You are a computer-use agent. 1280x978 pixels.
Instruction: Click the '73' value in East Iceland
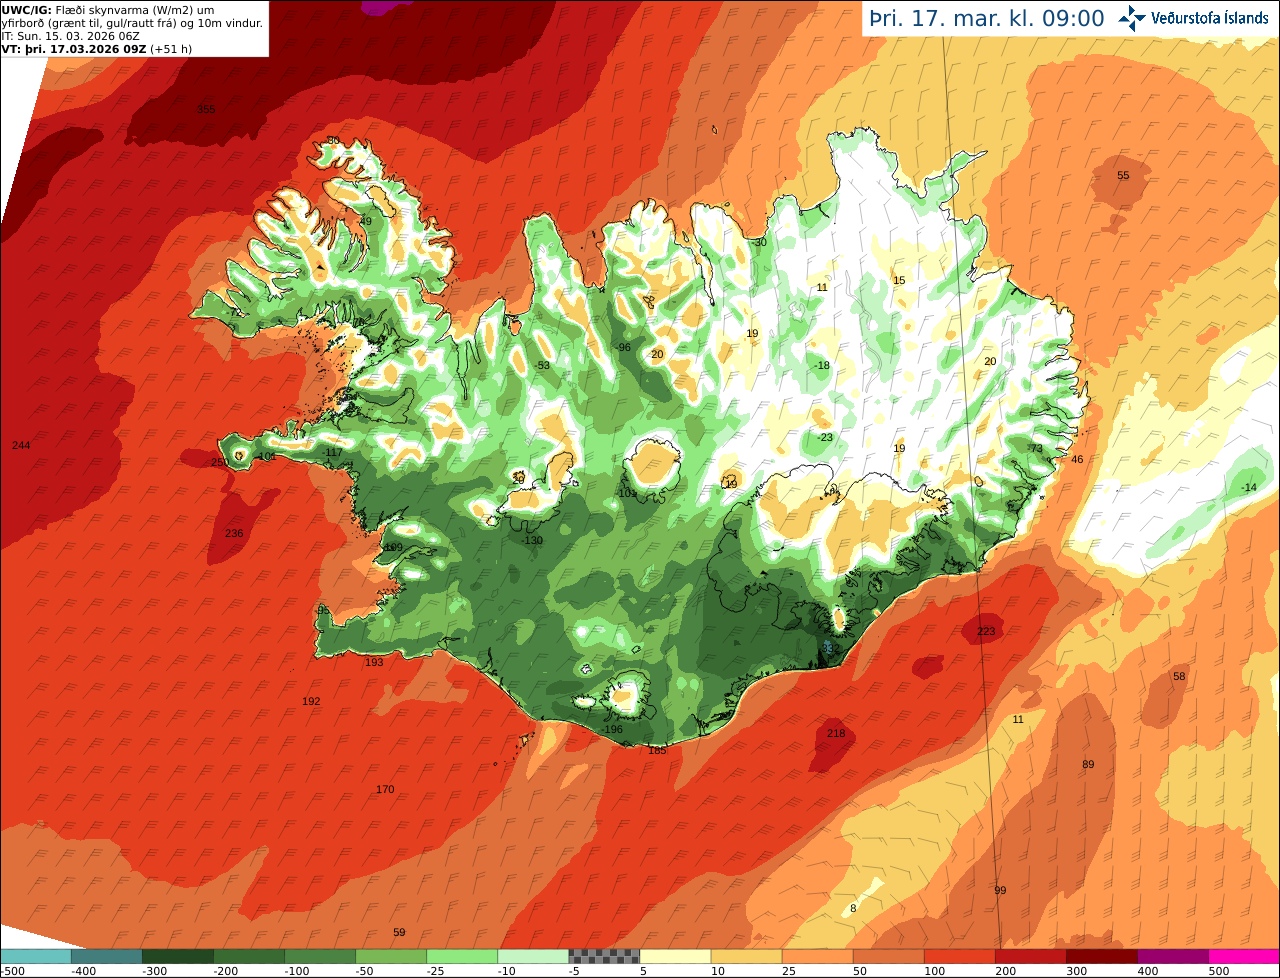coord(1036,448)
